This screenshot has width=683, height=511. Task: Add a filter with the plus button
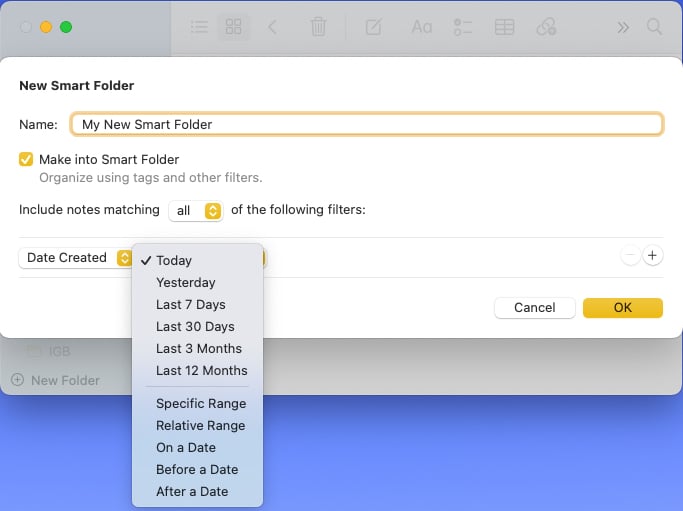click(652, 256)
